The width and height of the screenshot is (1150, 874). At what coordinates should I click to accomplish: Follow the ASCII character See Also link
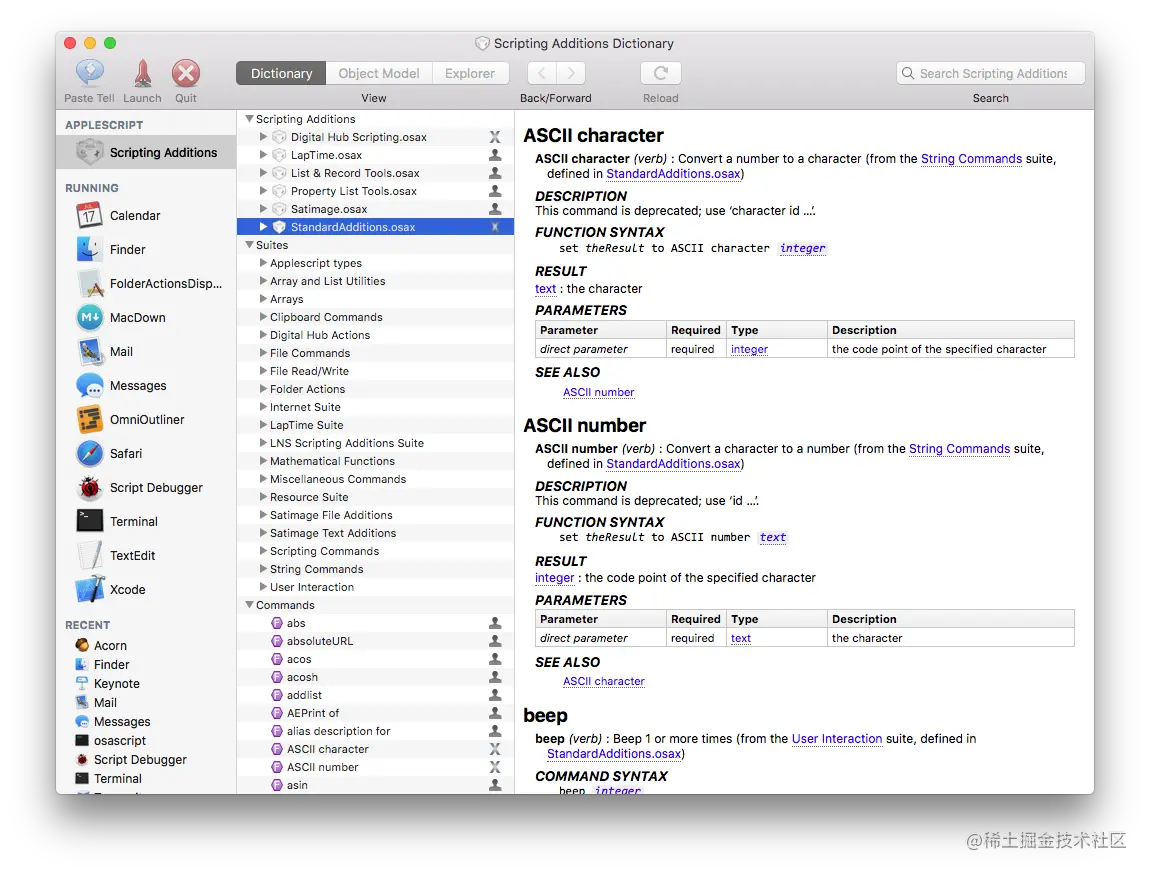[x=604, y=681]
